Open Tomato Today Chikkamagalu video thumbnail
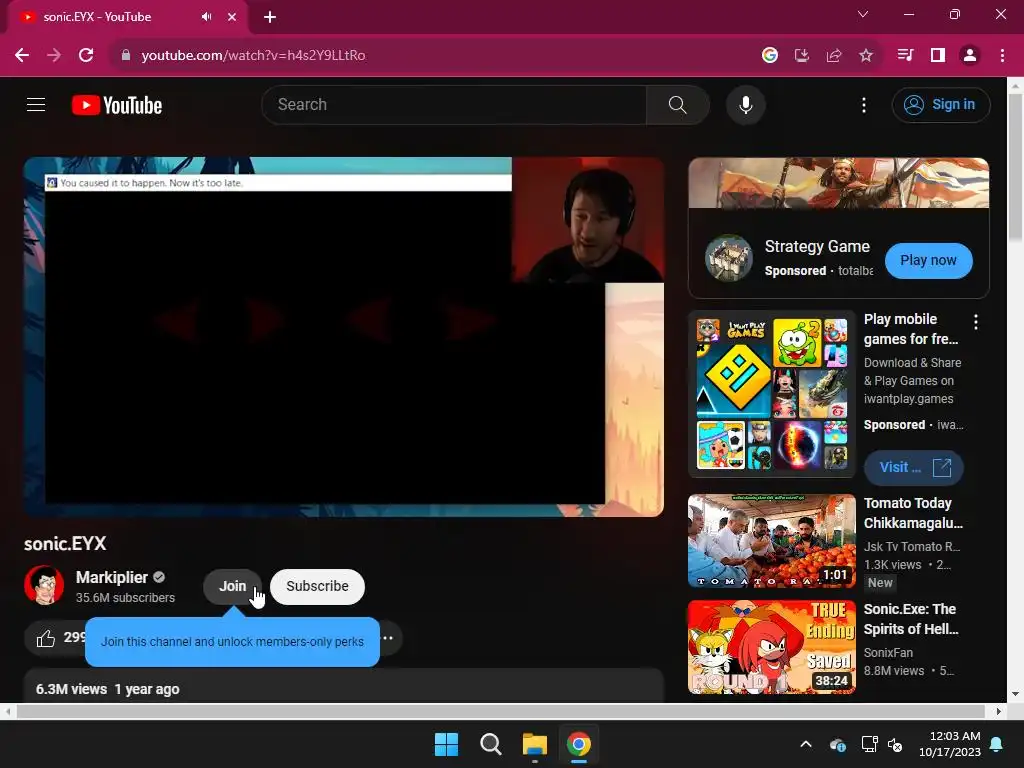Image resolution: width=1024 pixels, height=768 pixels. coord(772,541)
